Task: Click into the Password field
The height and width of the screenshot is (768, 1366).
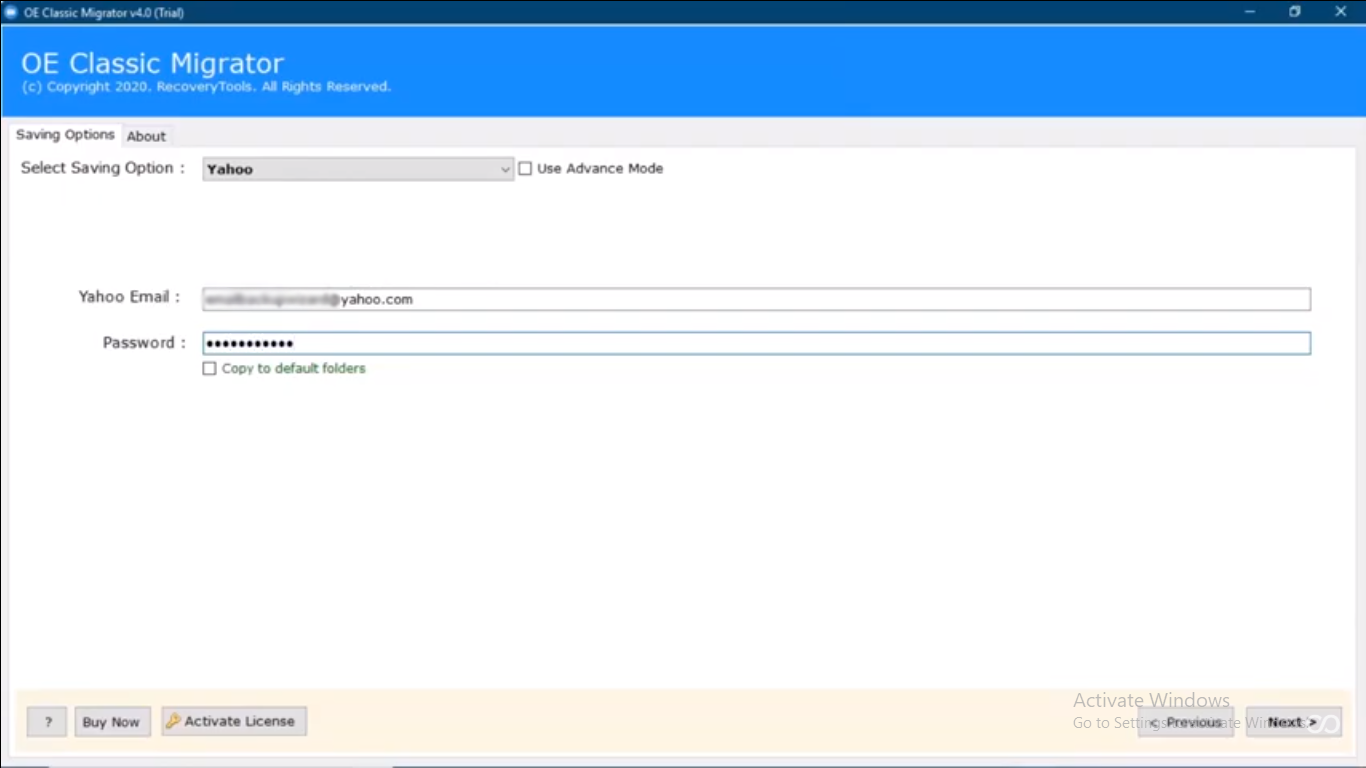Action: (x=756, y=343)
